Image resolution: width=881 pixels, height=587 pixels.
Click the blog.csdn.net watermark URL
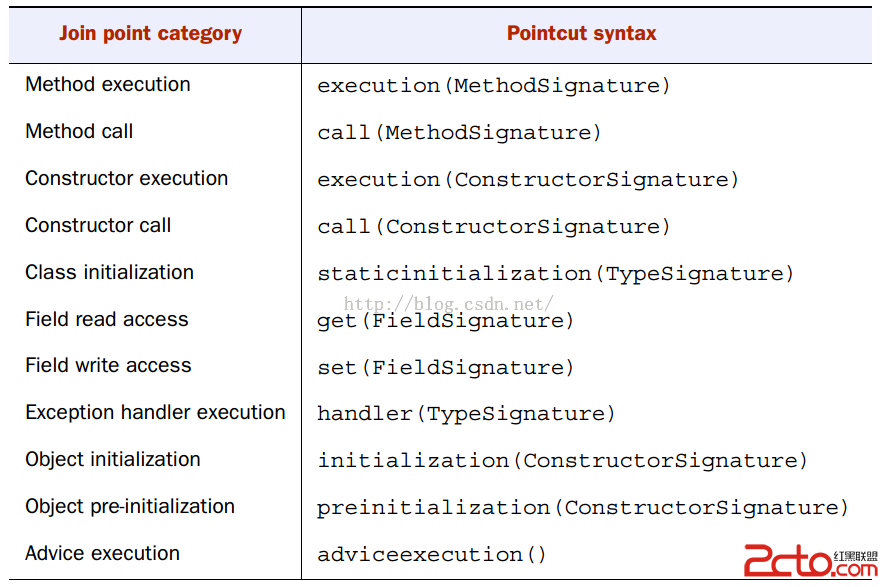click(448, 302)
